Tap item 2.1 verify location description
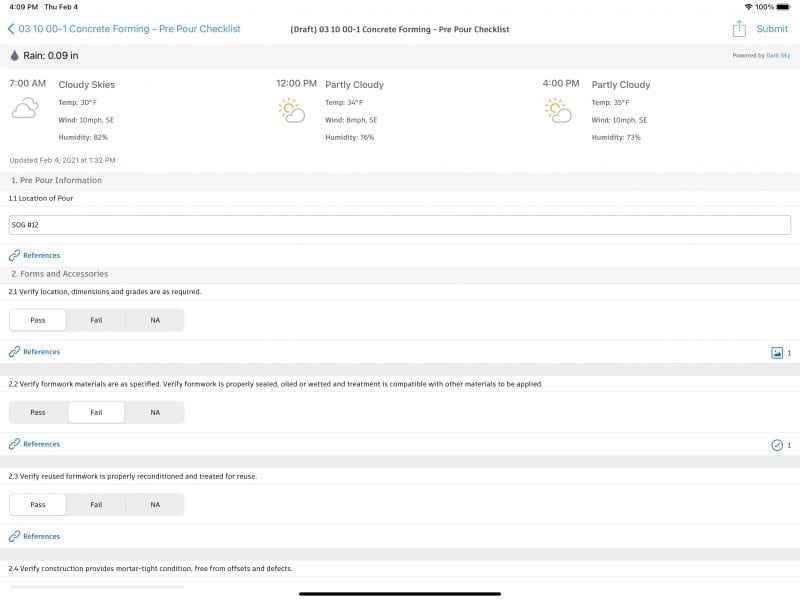This screenshot has width=800, height=600. [105, 292]
